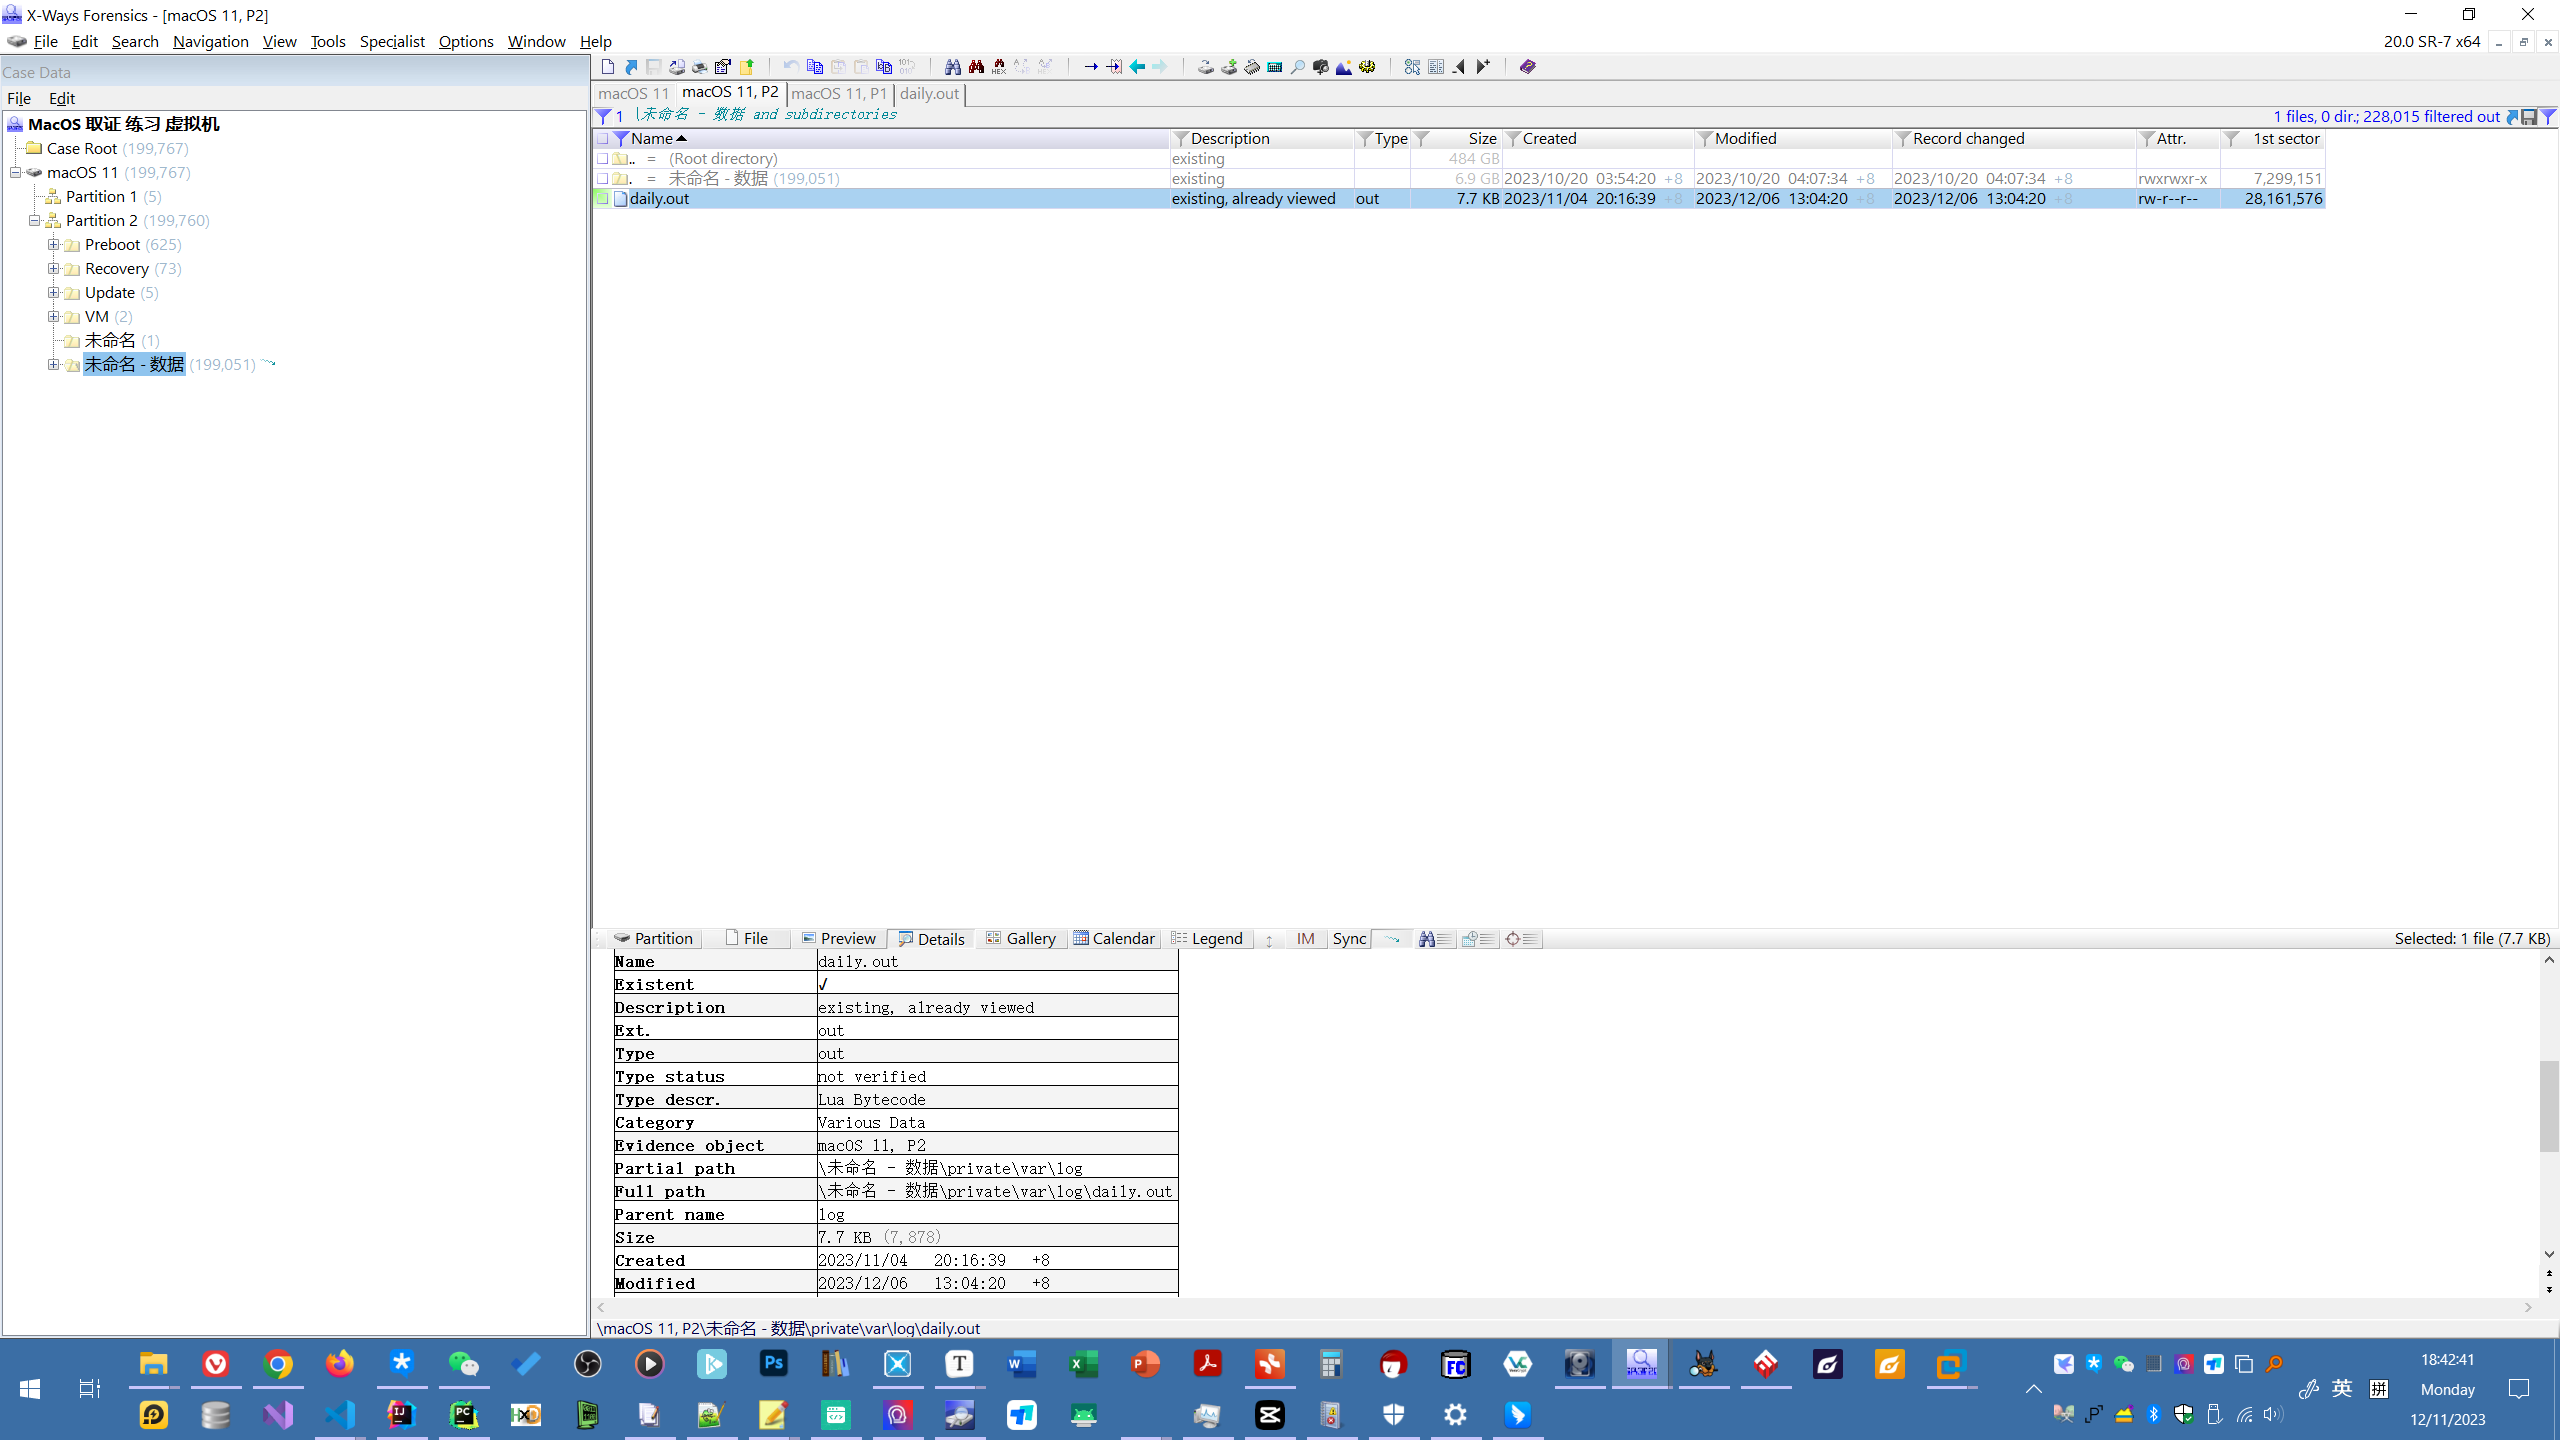Select the Calendar tab icon in bottom panel
Screen dimensions: 2560x1440
1080,939
